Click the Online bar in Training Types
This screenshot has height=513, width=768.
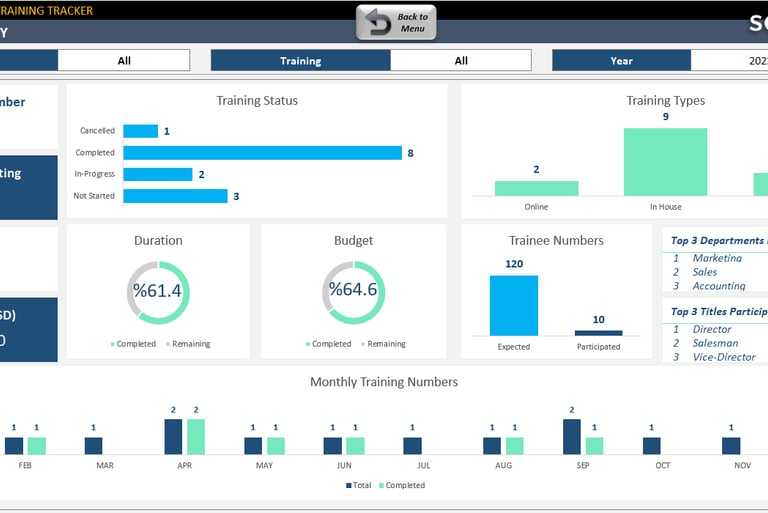[536, 188]
